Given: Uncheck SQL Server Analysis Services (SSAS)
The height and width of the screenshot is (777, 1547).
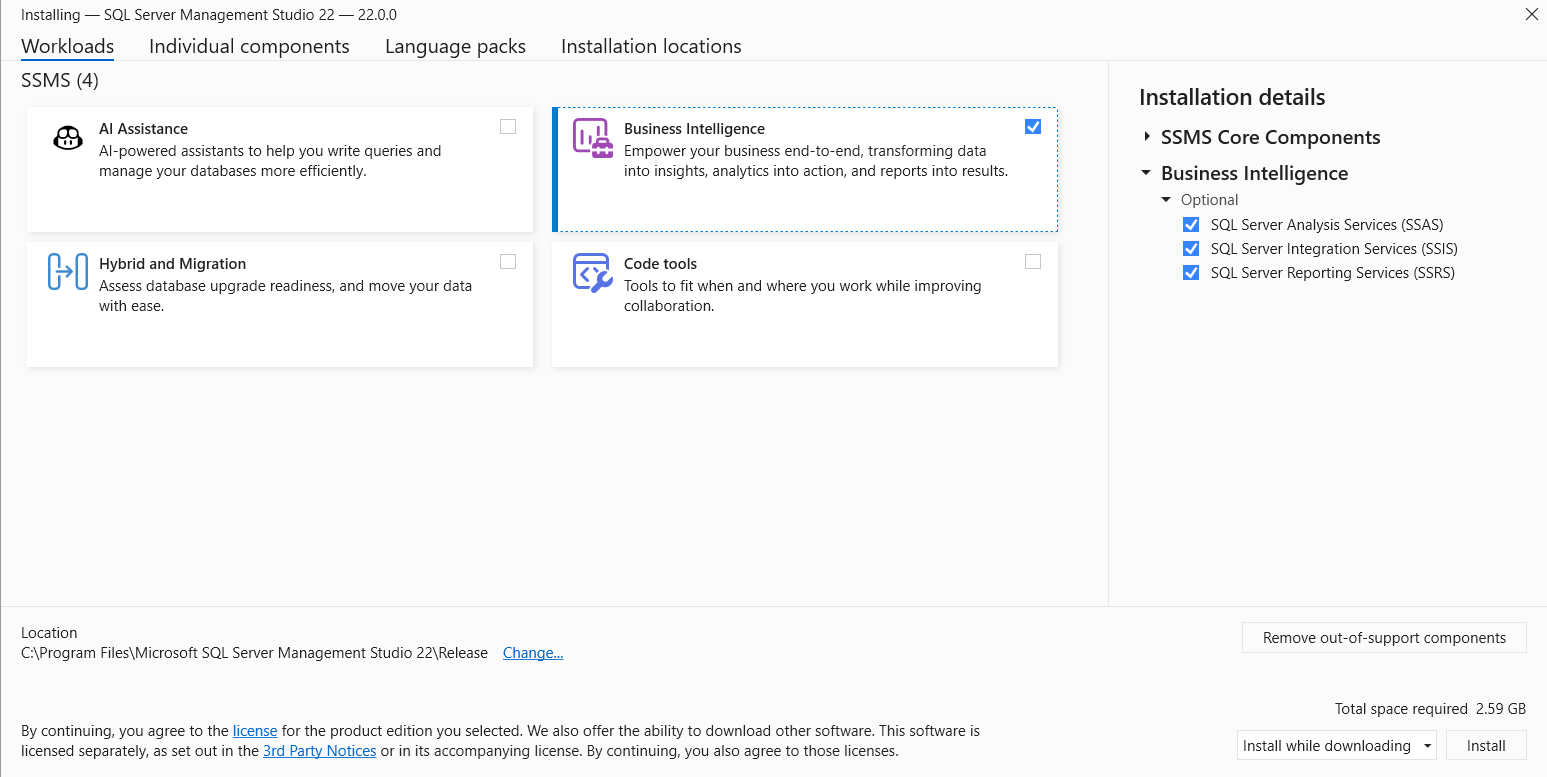Looking at the screenshot, I should tap(1191, 224).
